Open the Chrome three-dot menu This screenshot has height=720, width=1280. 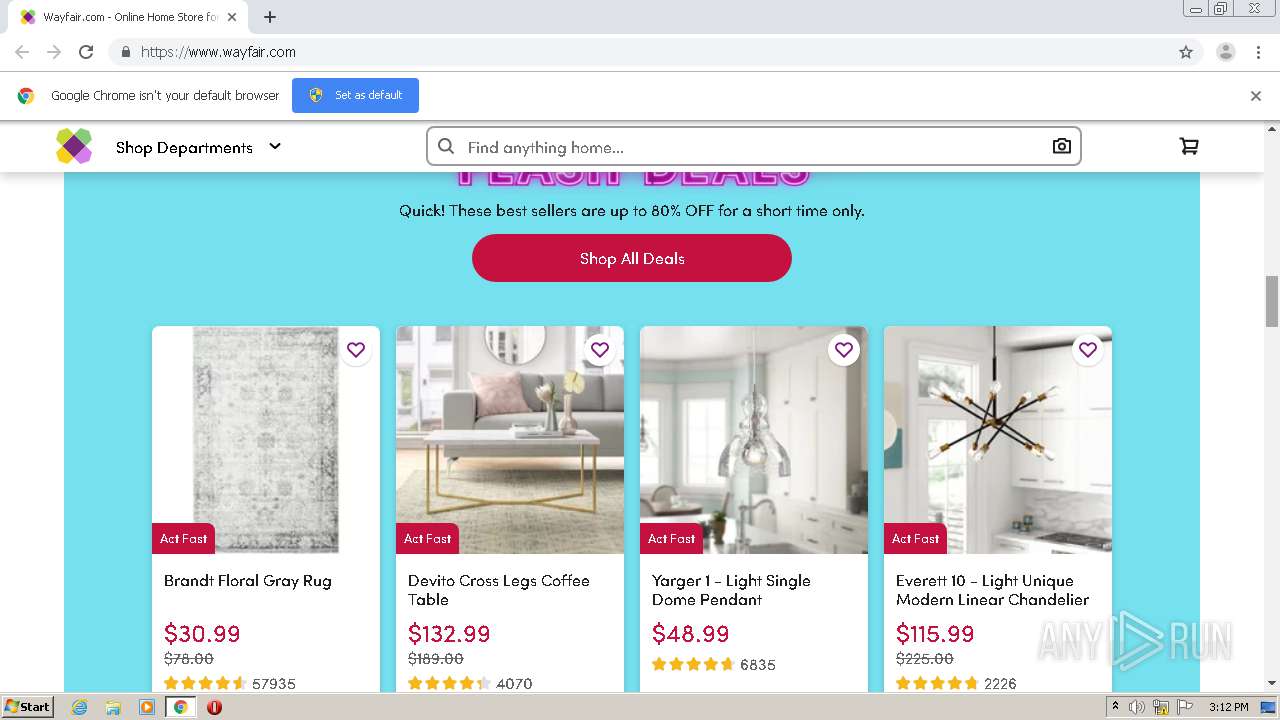click(1259, 52)
